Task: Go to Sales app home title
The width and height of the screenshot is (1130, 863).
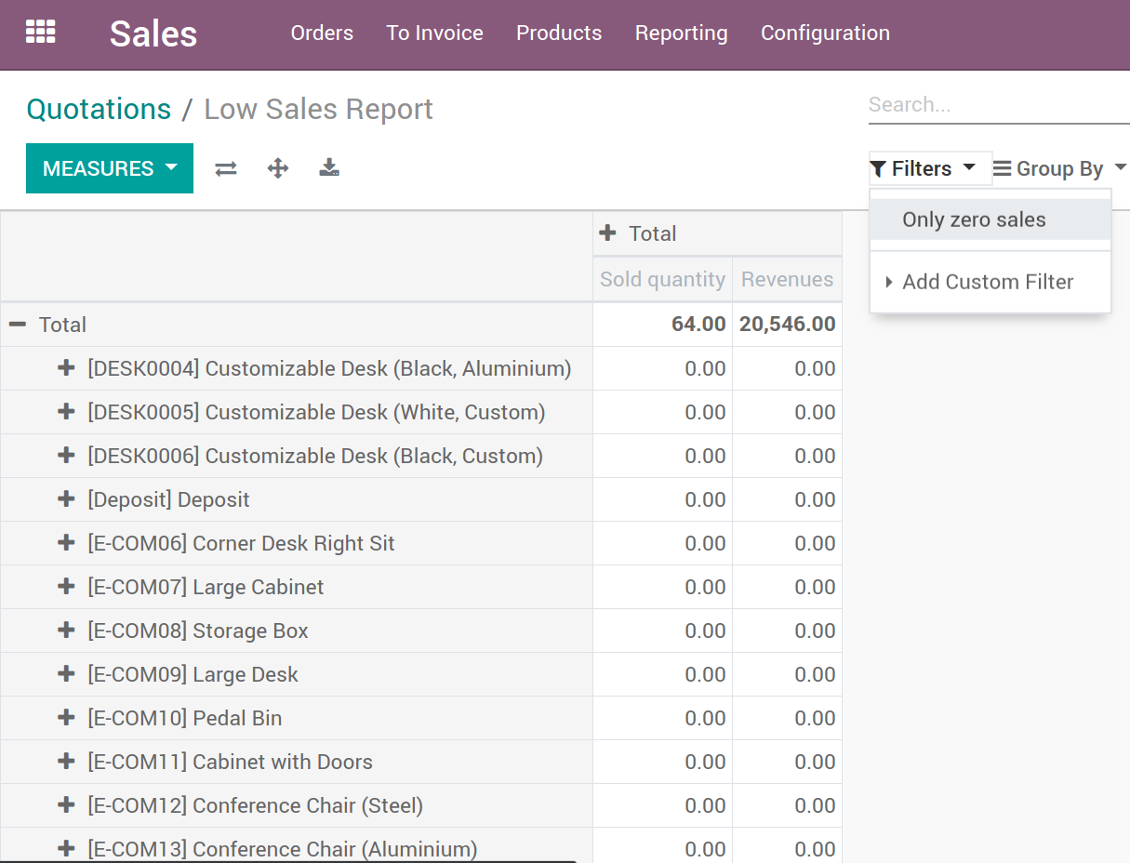Action: tap(154, 34)
